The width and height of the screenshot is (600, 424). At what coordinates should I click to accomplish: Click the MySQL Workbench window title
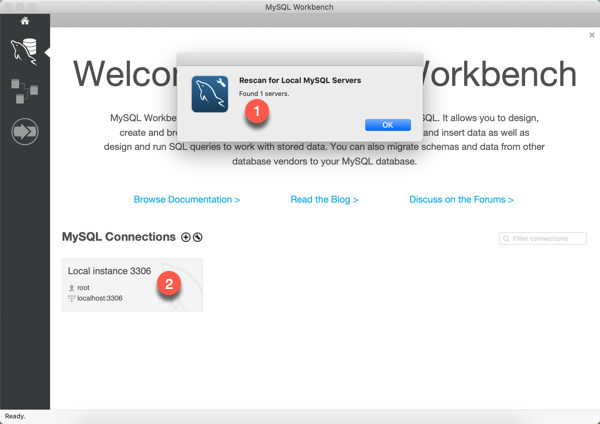299,7
